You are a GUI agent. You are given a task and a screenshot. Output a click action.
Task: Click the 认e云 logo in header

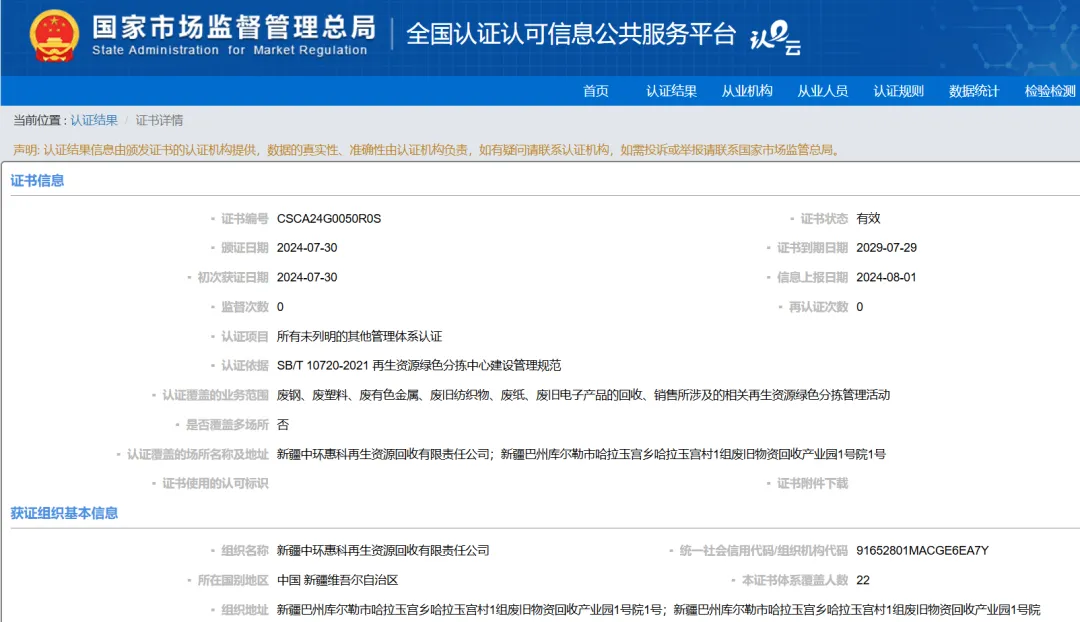tap(776, 38)
